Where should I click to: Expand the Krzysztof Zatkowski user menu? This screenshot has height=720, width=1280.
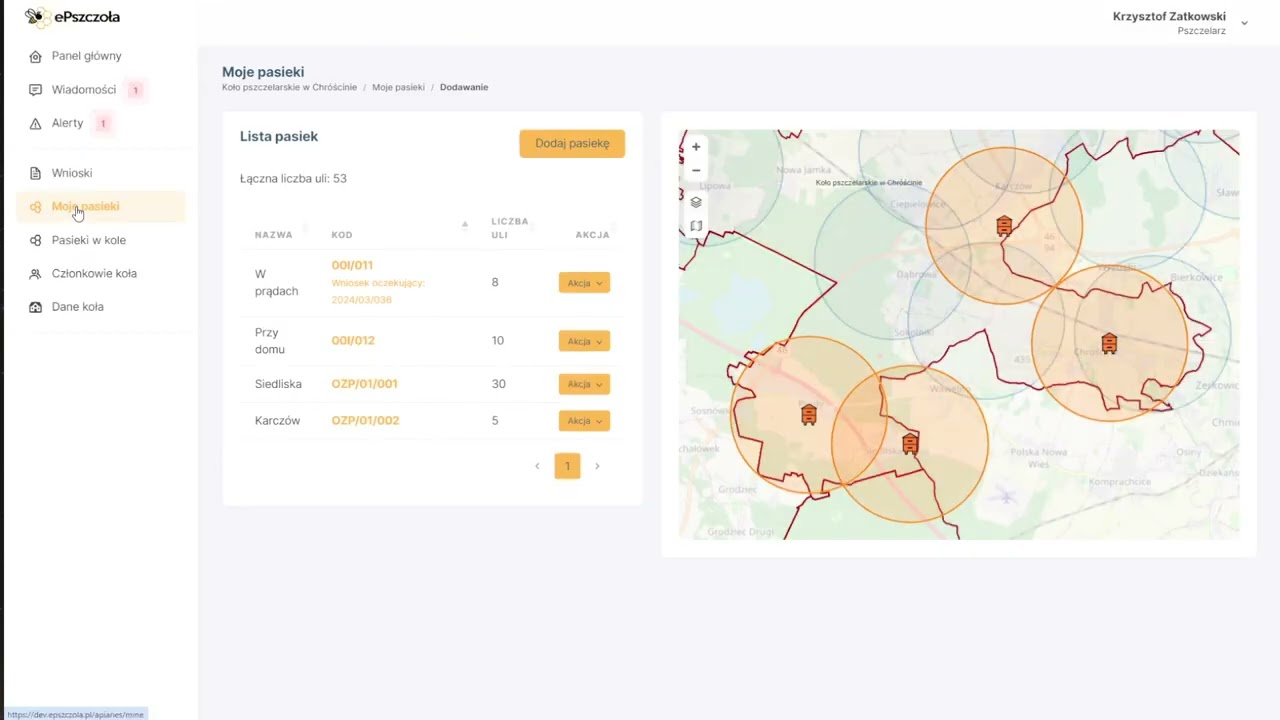(1245, 23)
